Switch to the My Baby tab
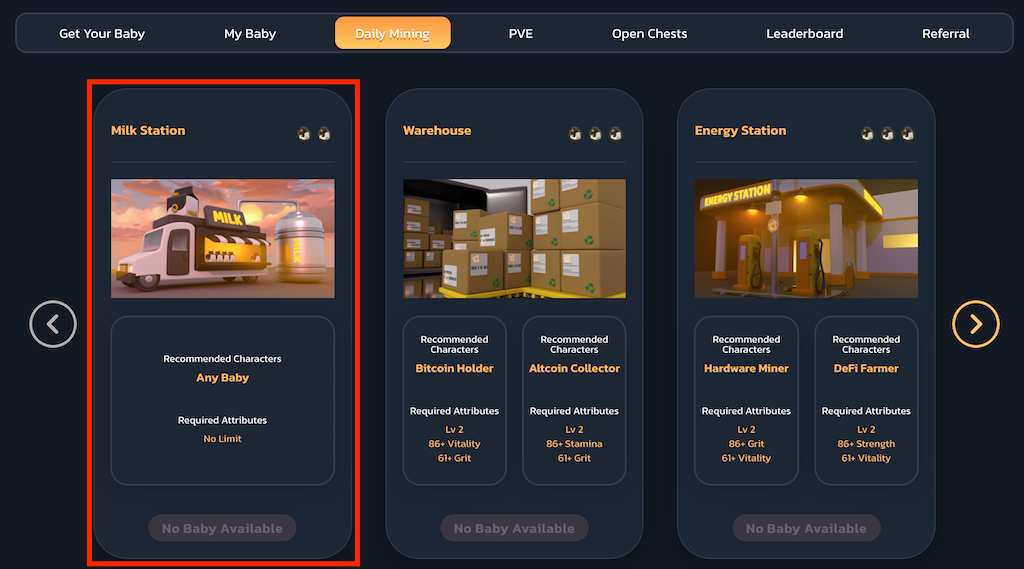 coord(250,33)
